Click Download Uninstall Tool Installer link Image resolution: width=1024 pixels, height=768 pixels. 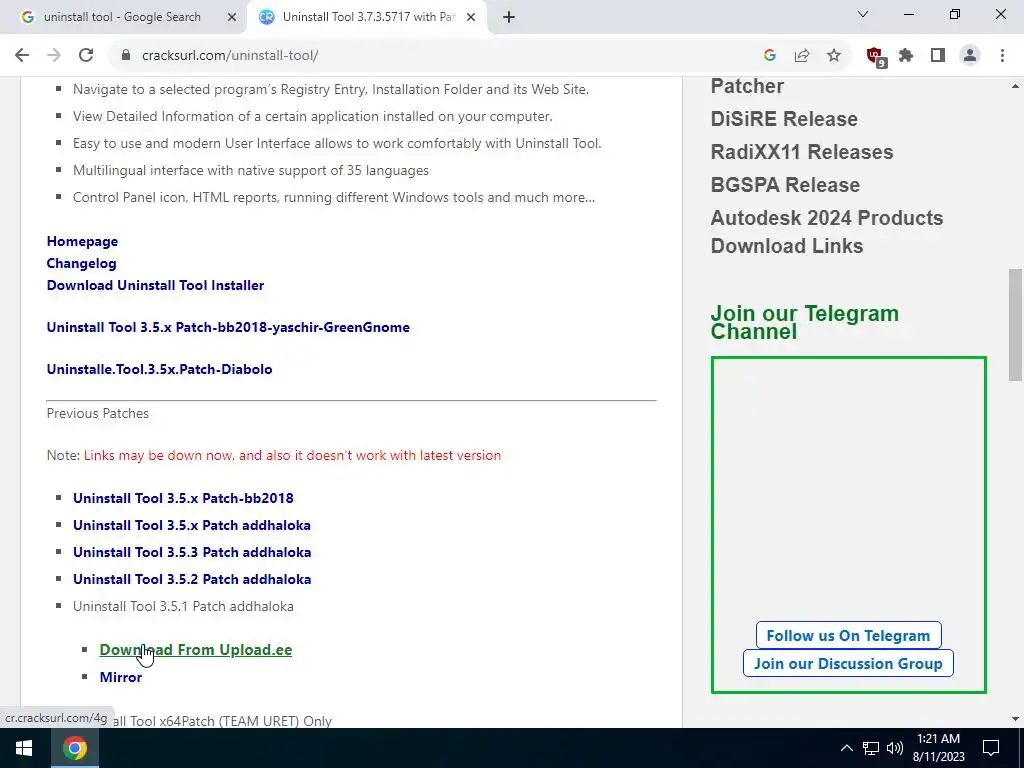click(x=155, y=285)
